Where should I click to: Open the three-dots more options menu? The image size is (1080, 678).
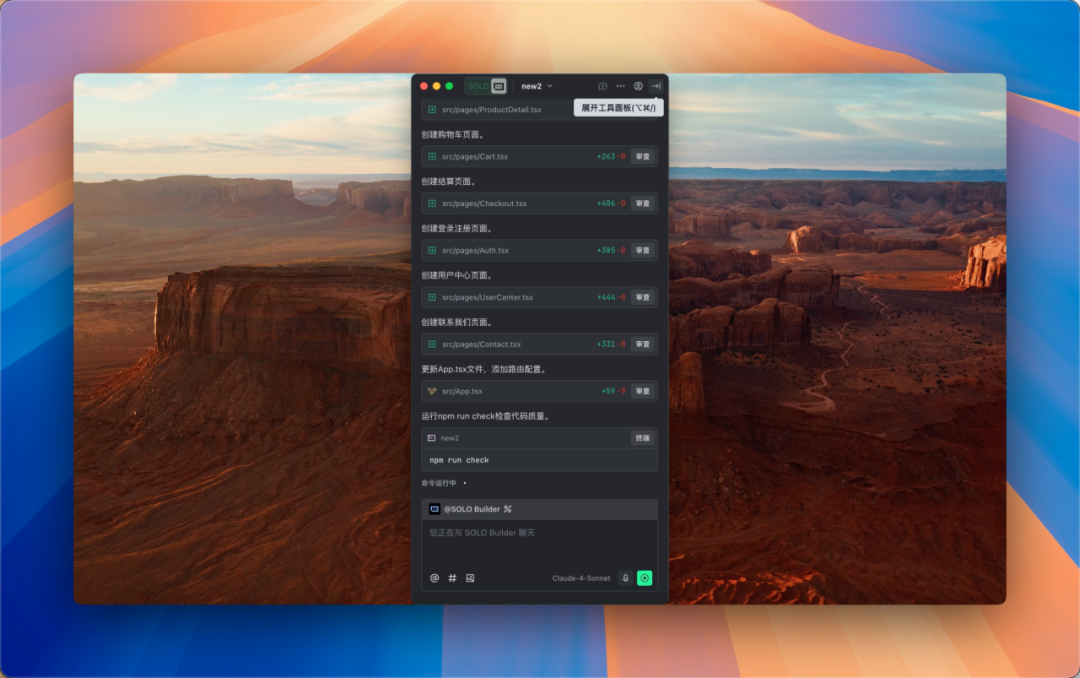click(621, 86)
